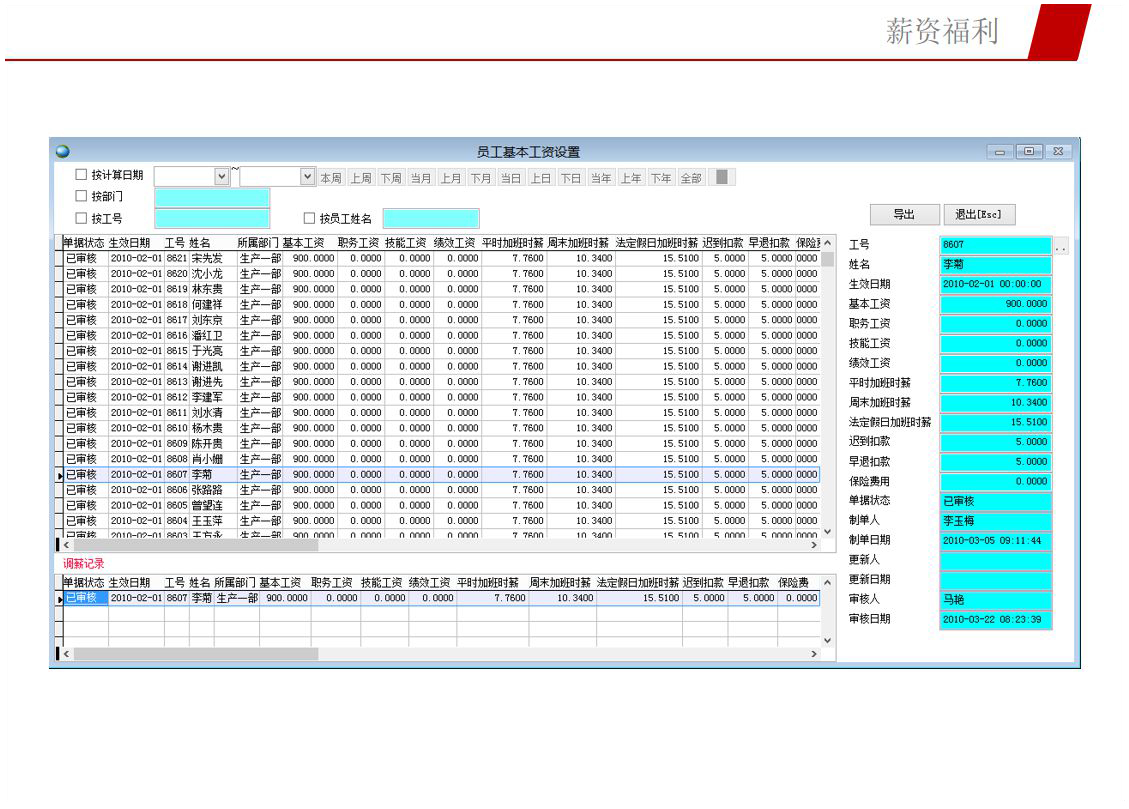Viewport: 1129px width, 809px height.
Task: Click the maximize window icon
Action: (1029, 152)
